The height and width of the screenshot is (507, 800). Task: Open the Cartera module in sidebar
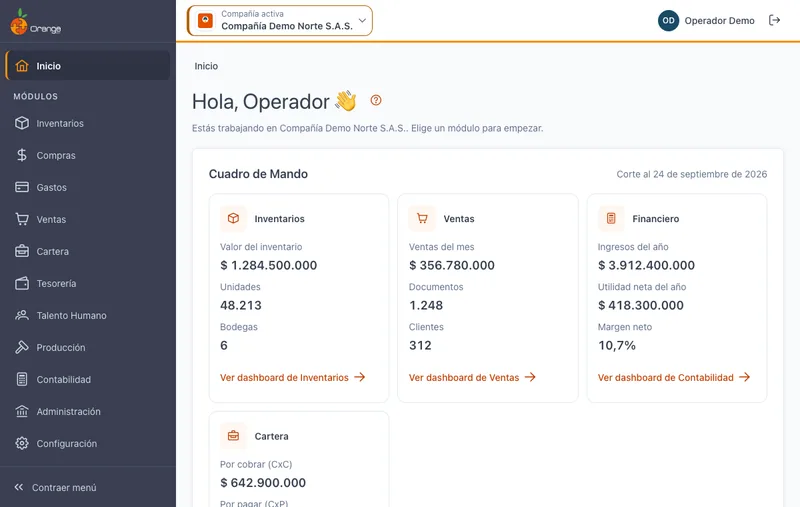pos(88,251)
